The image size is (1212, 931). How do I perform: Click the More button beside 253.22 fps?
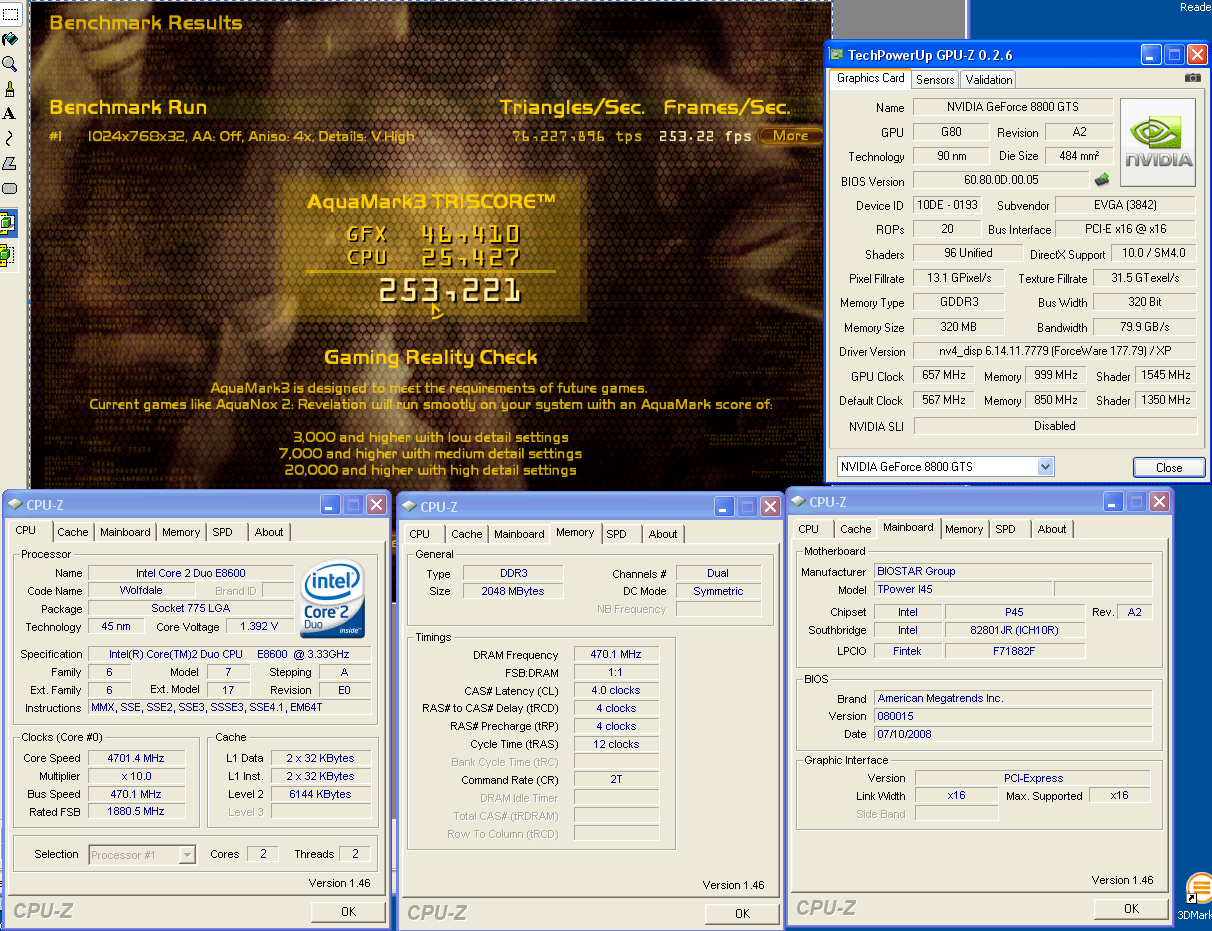coord(790,136)
